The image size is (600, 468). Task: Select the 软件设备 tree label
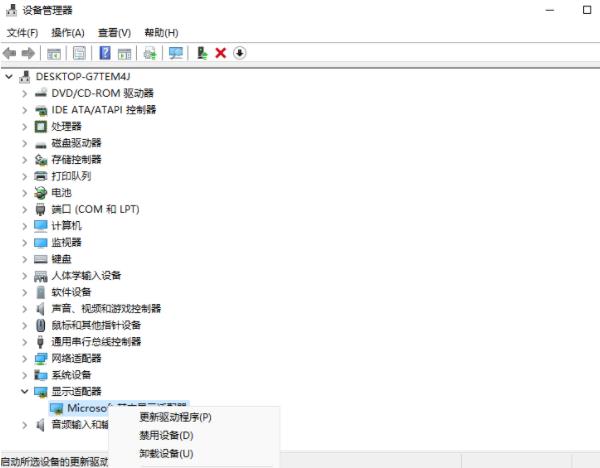[x=71, y=292]
